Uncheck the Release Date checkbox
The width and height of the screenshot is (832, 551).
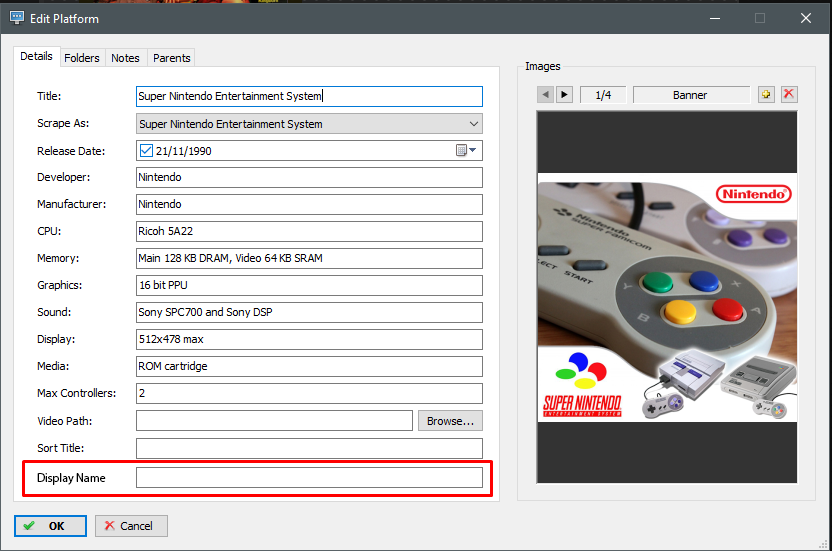click(146, 151)
